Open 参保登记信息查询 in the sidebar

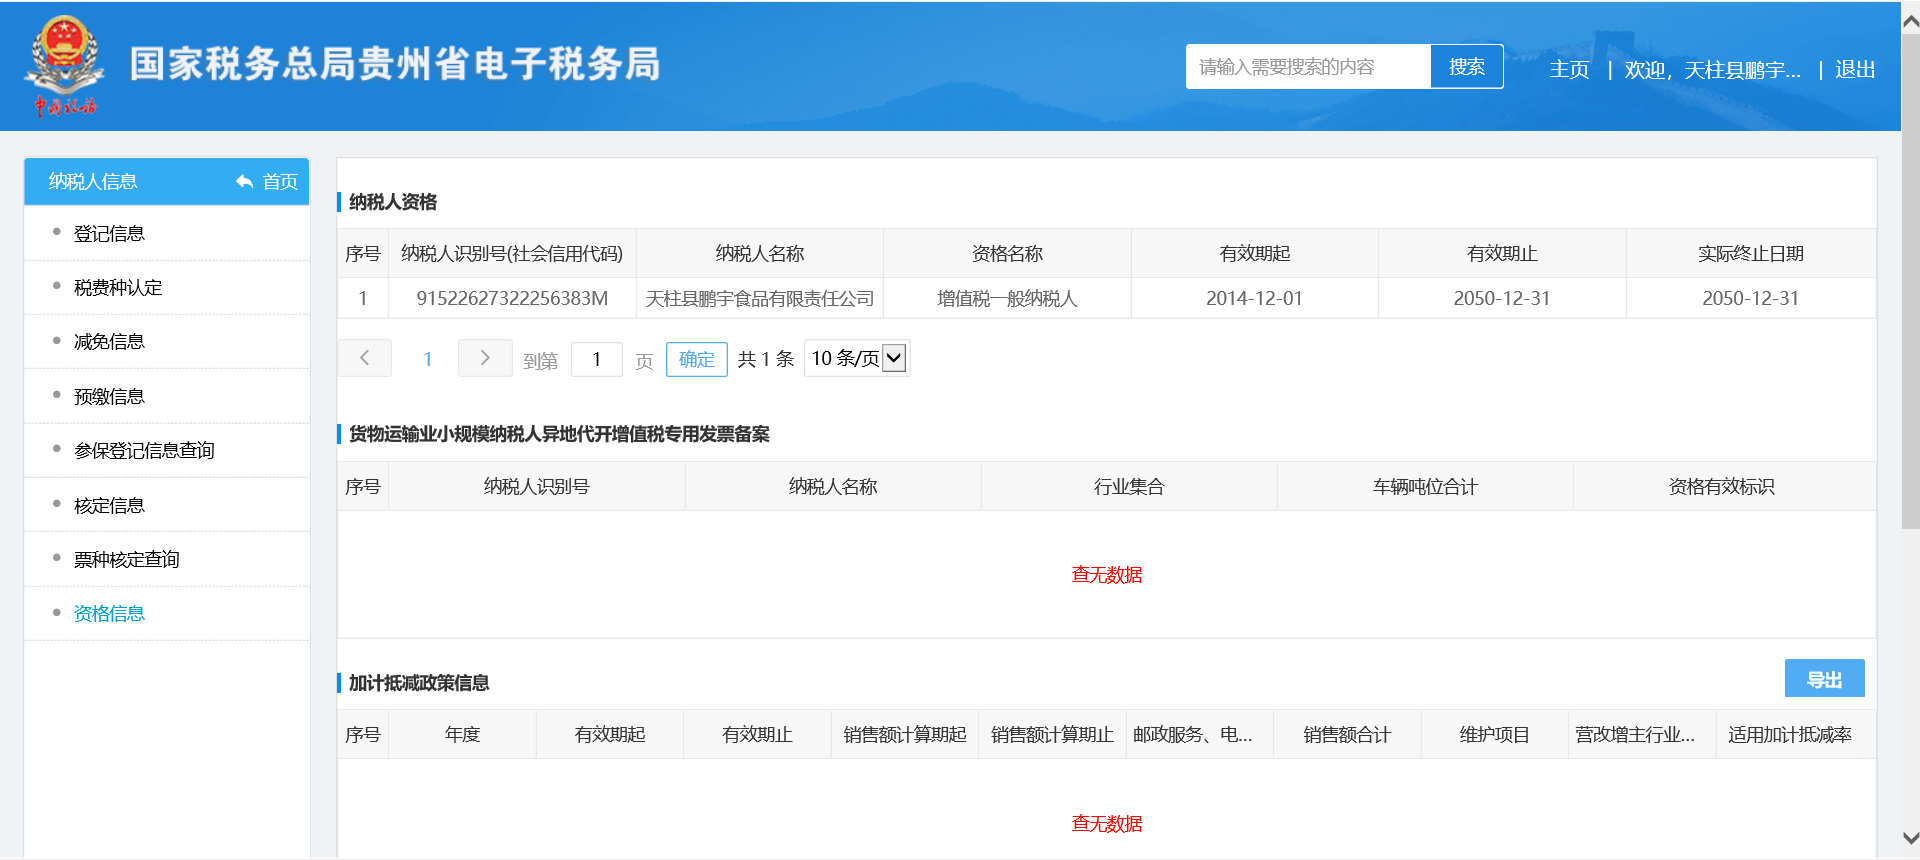click(144, 451)
